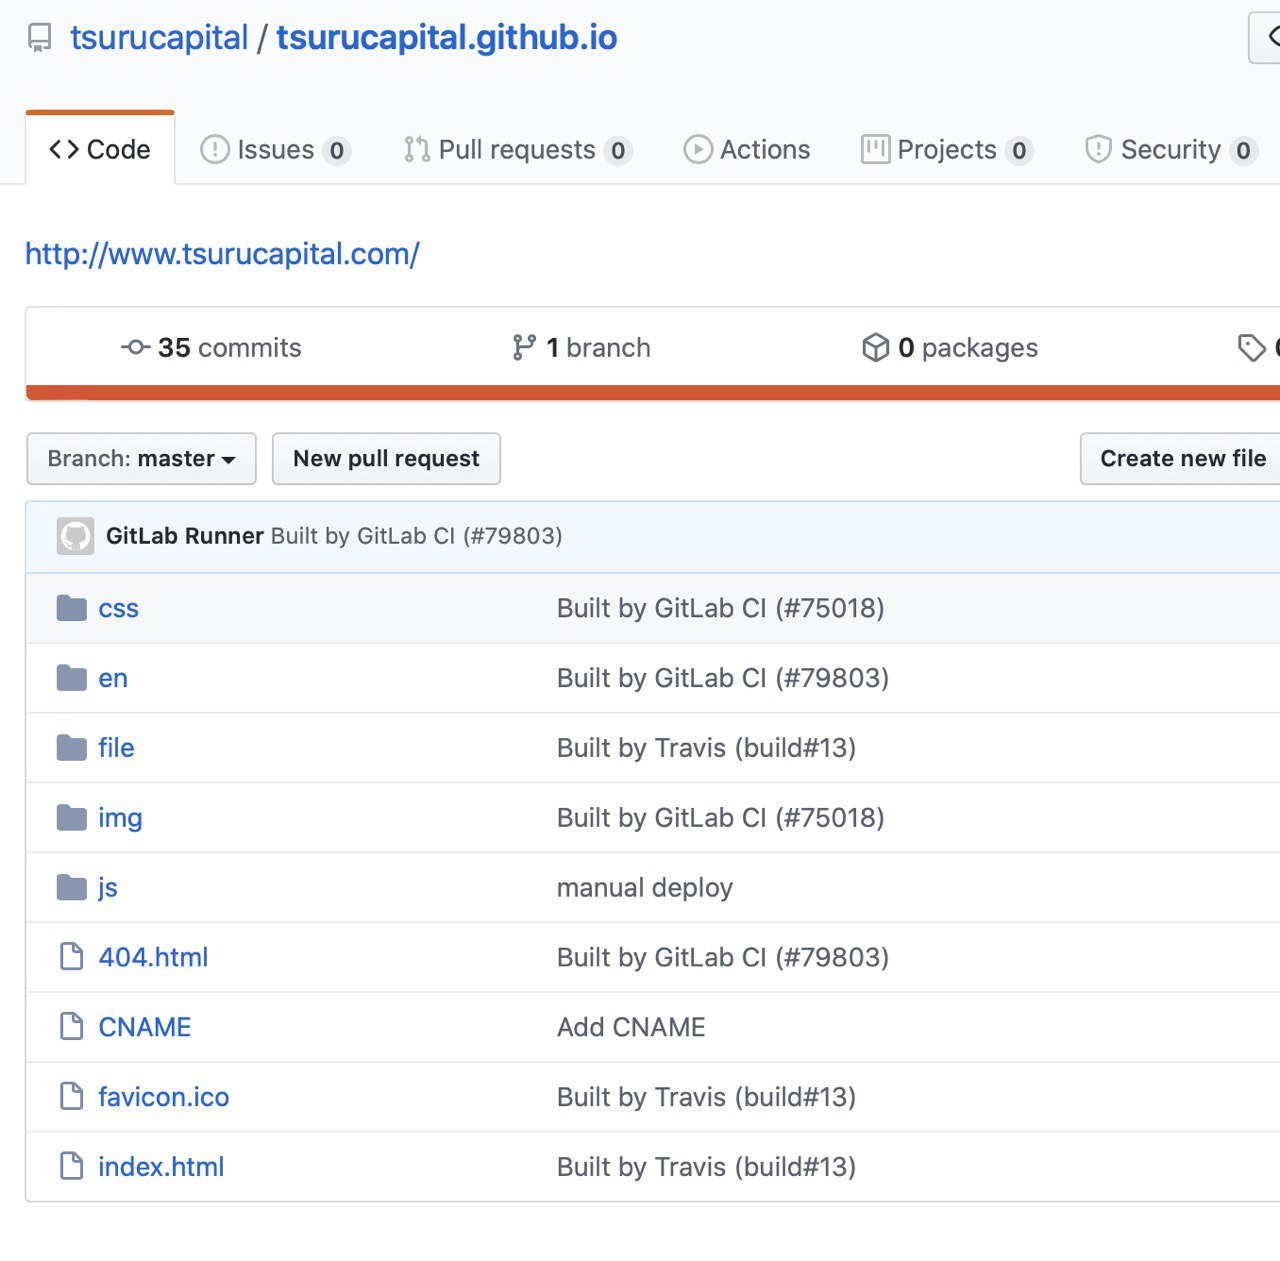The image size is (1280, 1261).
Task: Open file row Travis commit message
Action: [x=707, y=748]
